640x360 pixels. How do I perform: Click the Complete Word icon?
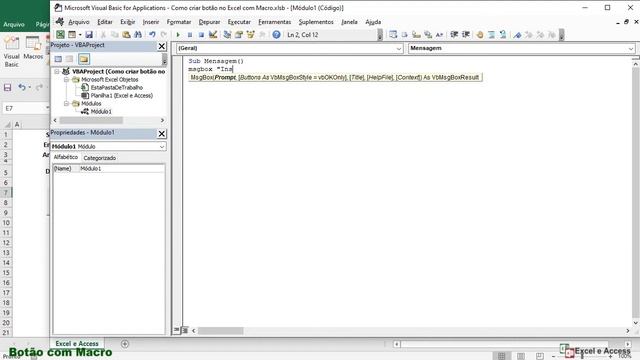pos(439,35)
